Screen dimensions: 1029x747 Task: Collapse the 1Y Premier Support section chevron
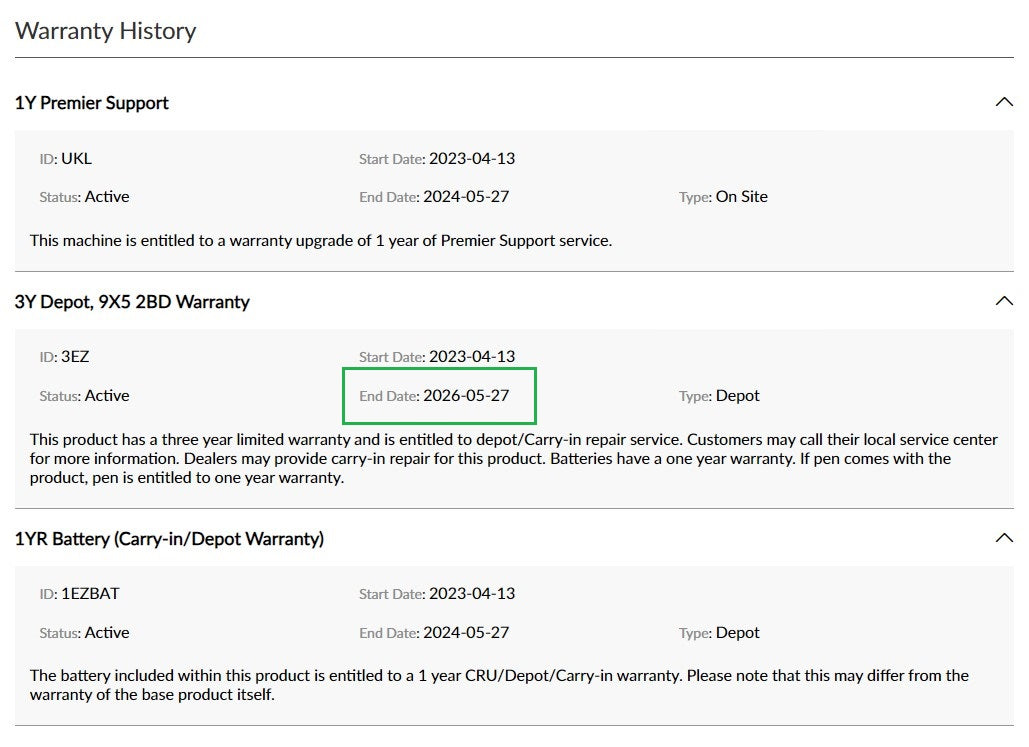(1004, 102)
